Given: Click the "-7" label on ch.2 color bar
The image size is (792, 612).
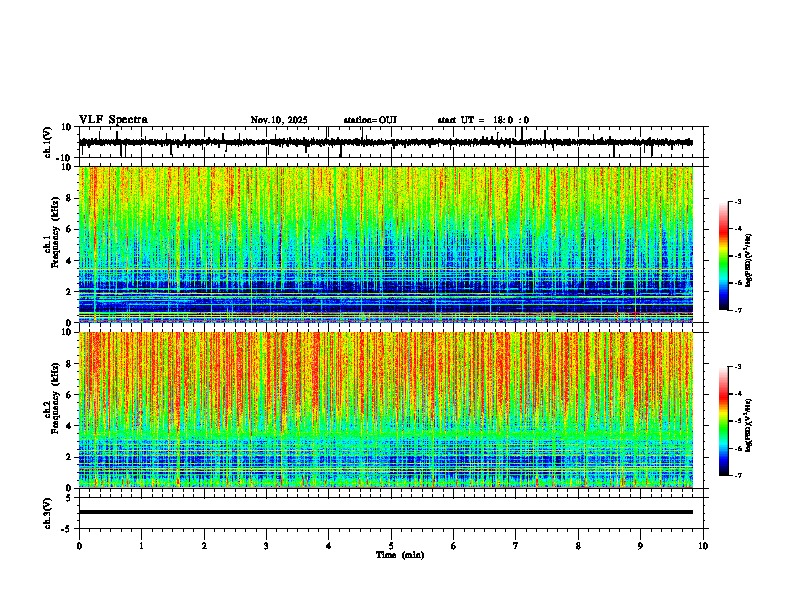Looking at the screenshot, I should [738, 475].
